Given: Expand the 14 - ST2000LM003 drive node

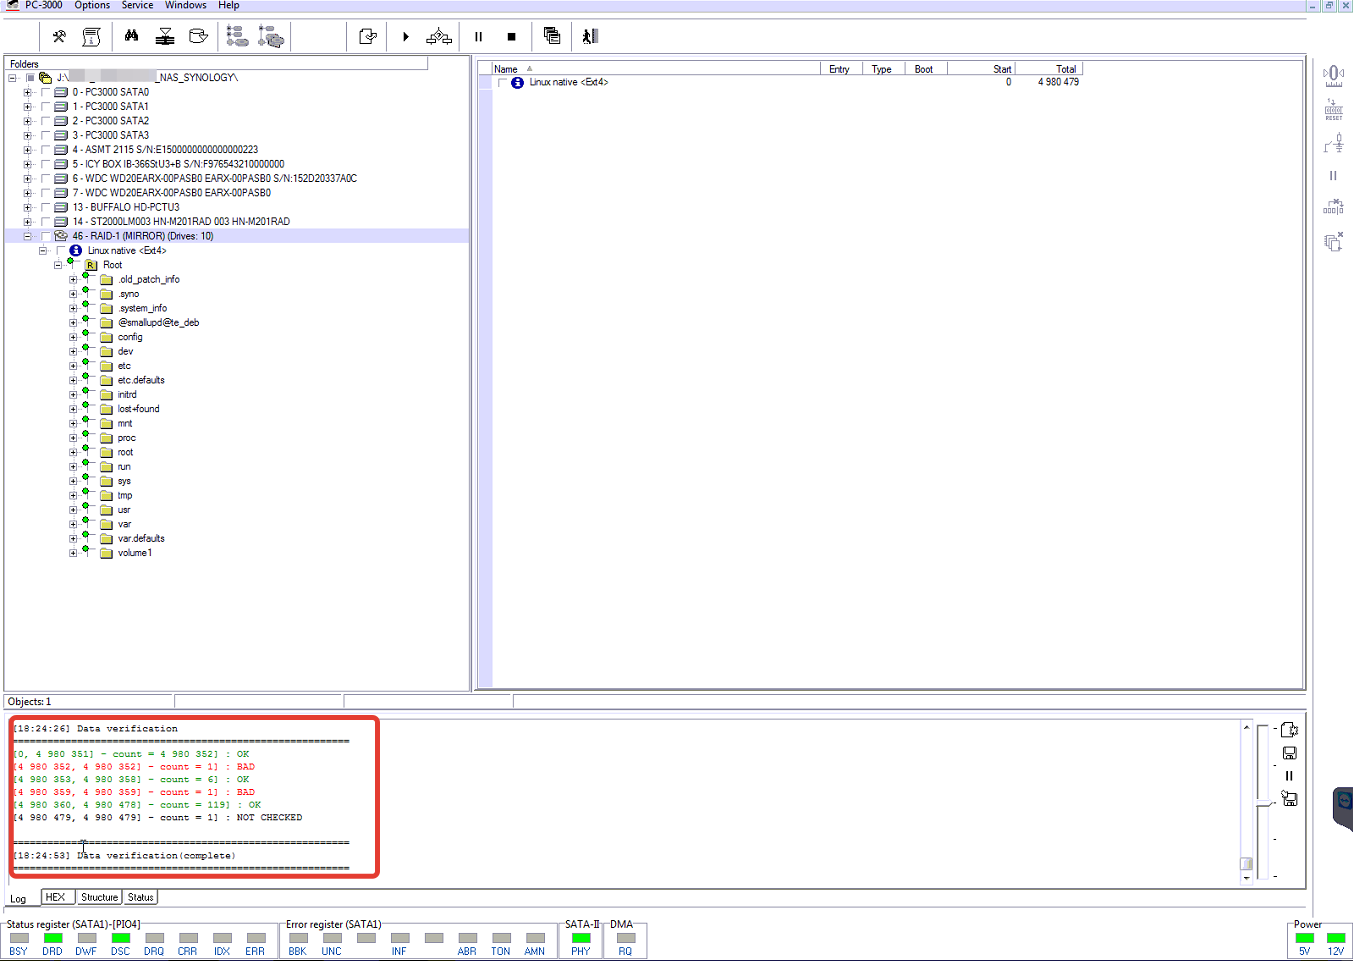Looking at the screenshot, I should click(x=27, y=222).
